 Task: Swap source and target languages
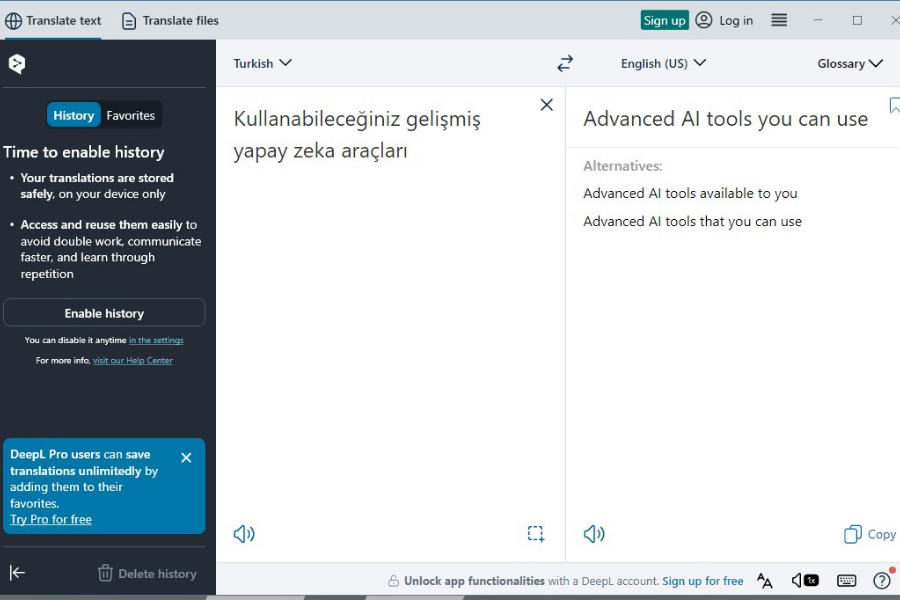[x=565, y=63]
